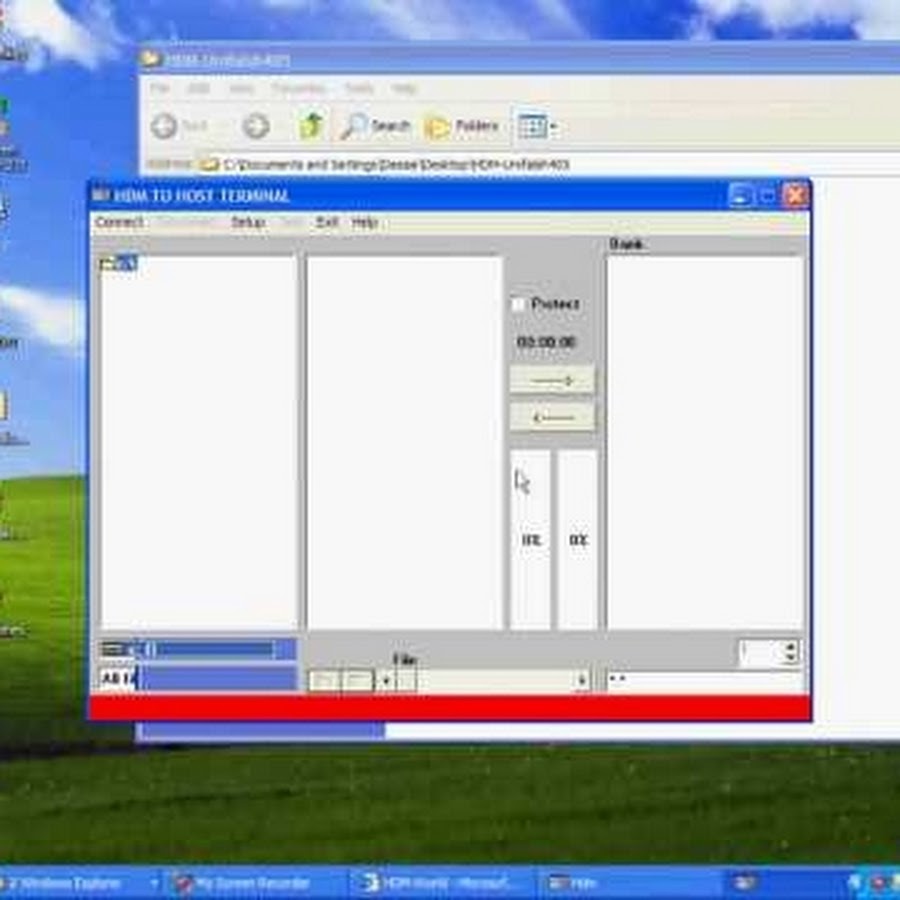The width and height of the screenshot is (900, 900).
Task: Select the C: drive folder icon in tree
Action: [107, 263]
